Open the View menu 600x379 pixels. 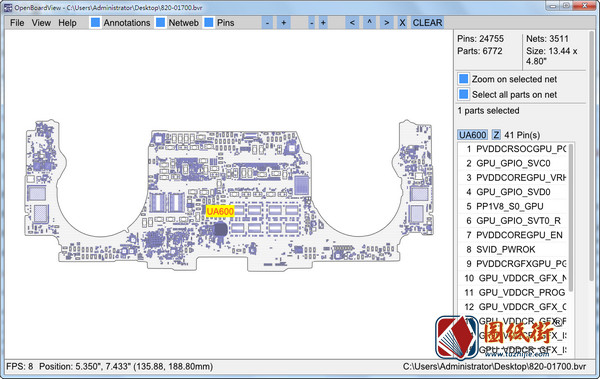coord(41,23)
